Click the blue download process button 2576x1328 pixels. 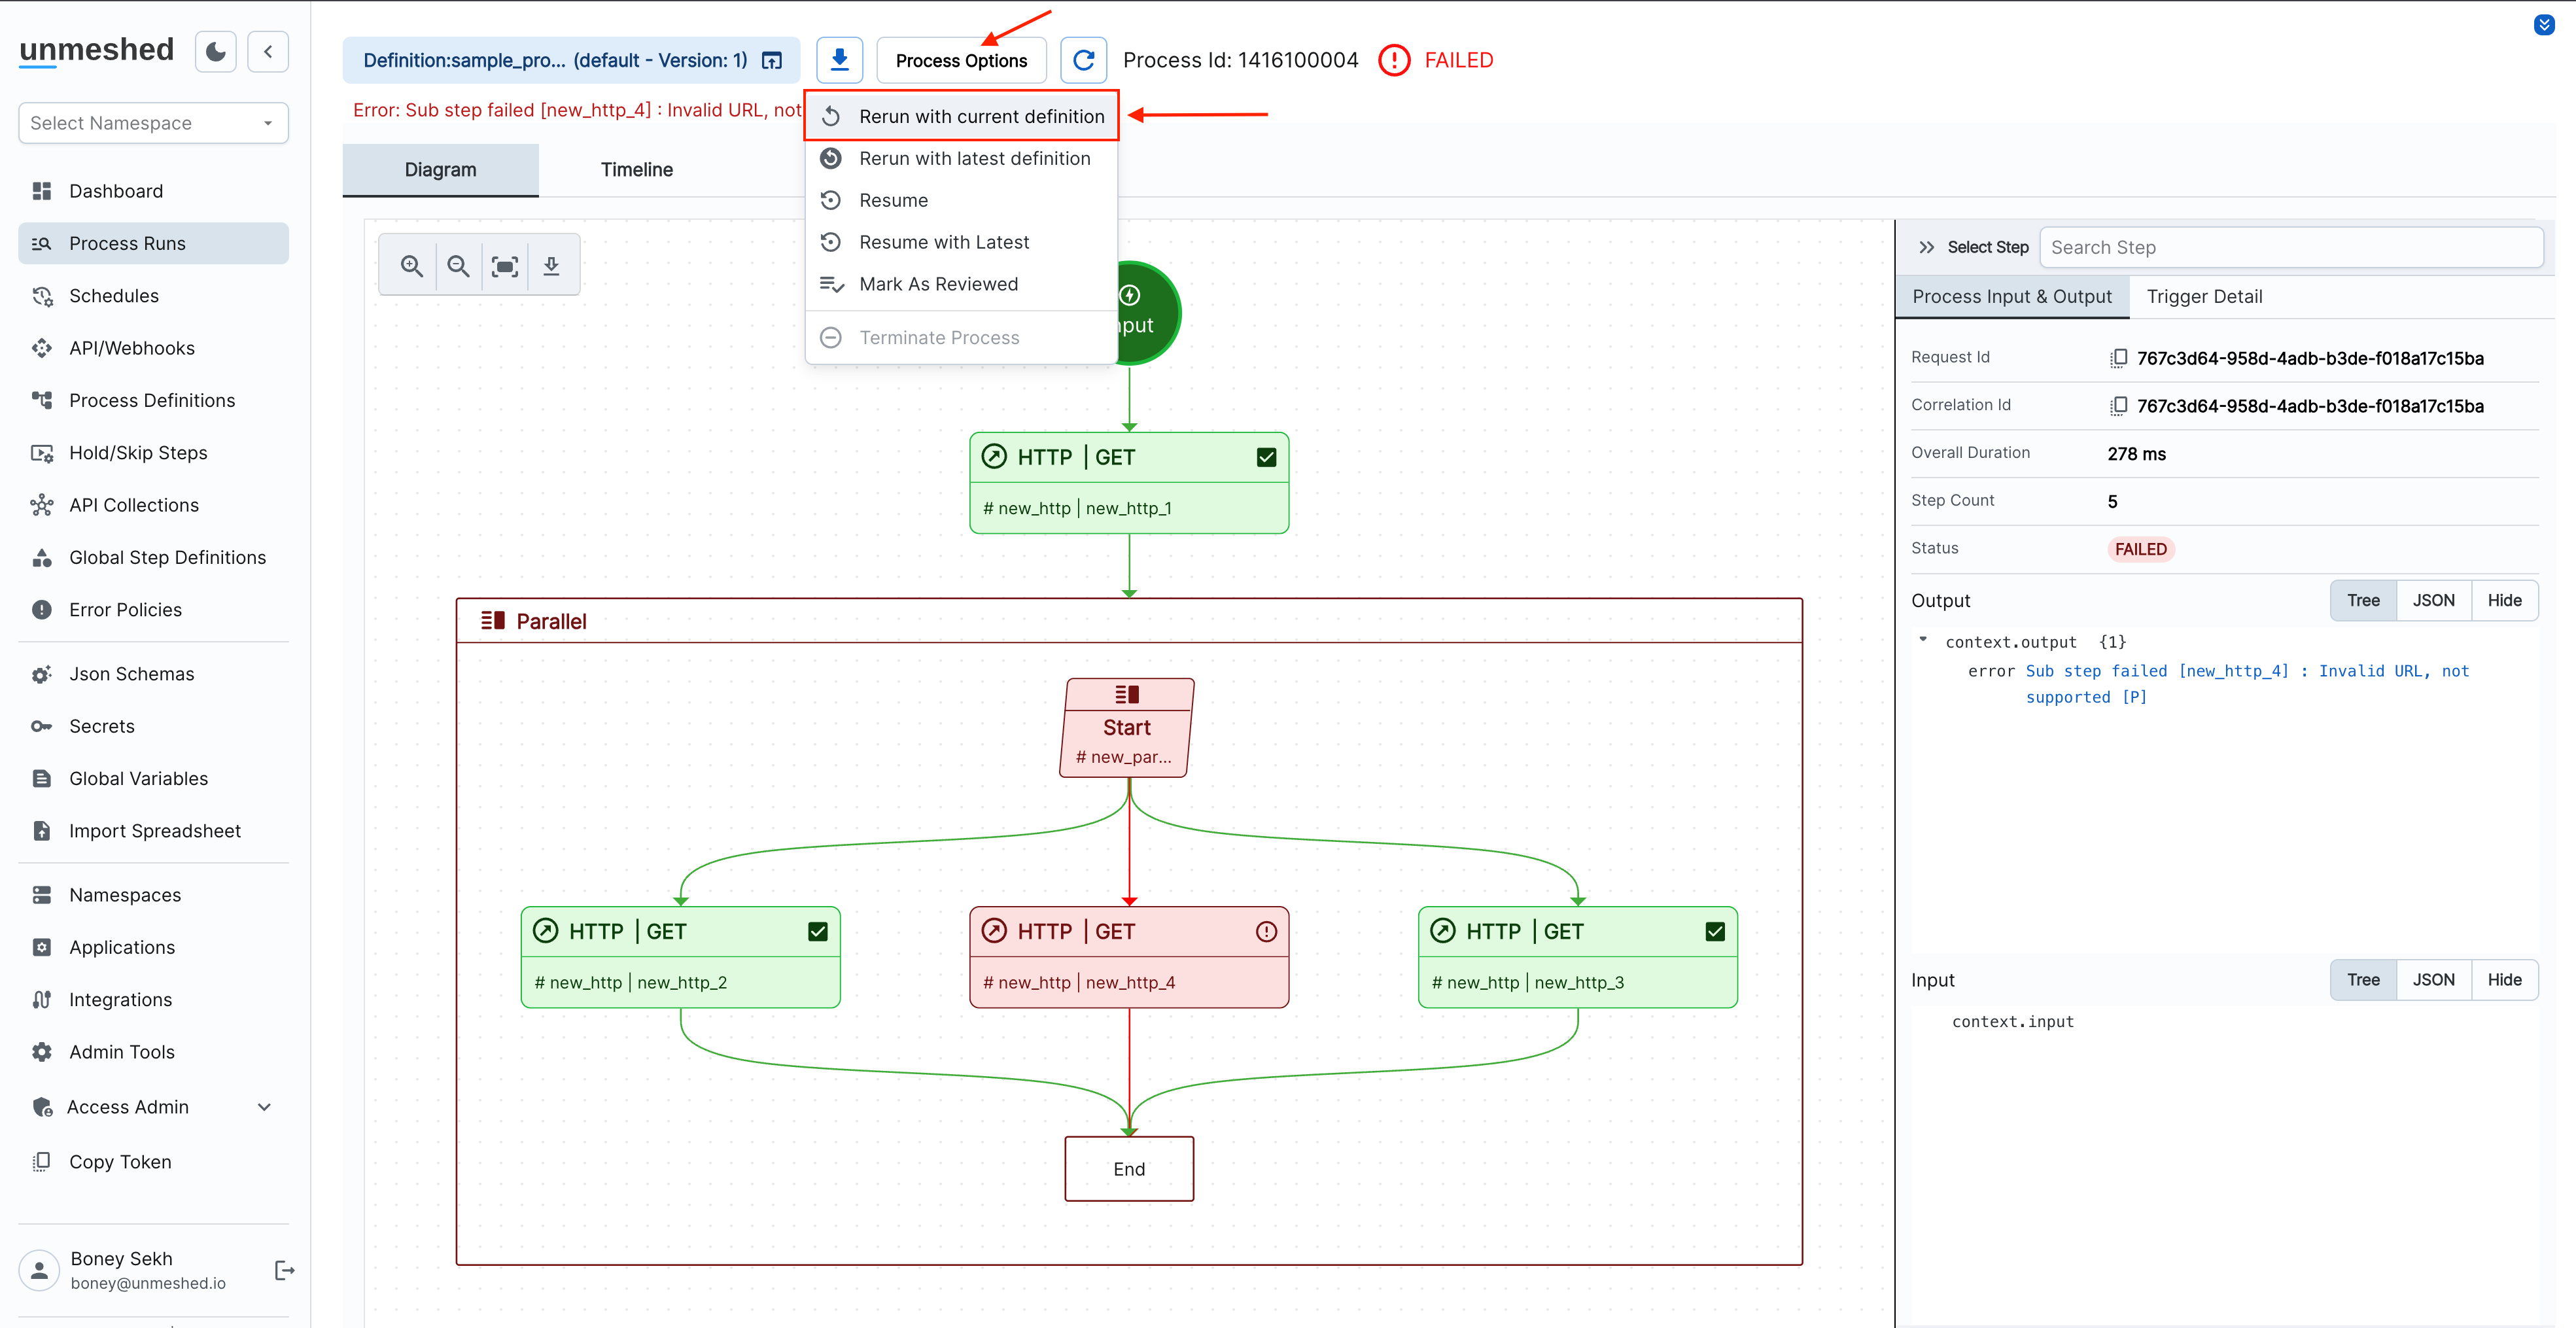(839, 60)
